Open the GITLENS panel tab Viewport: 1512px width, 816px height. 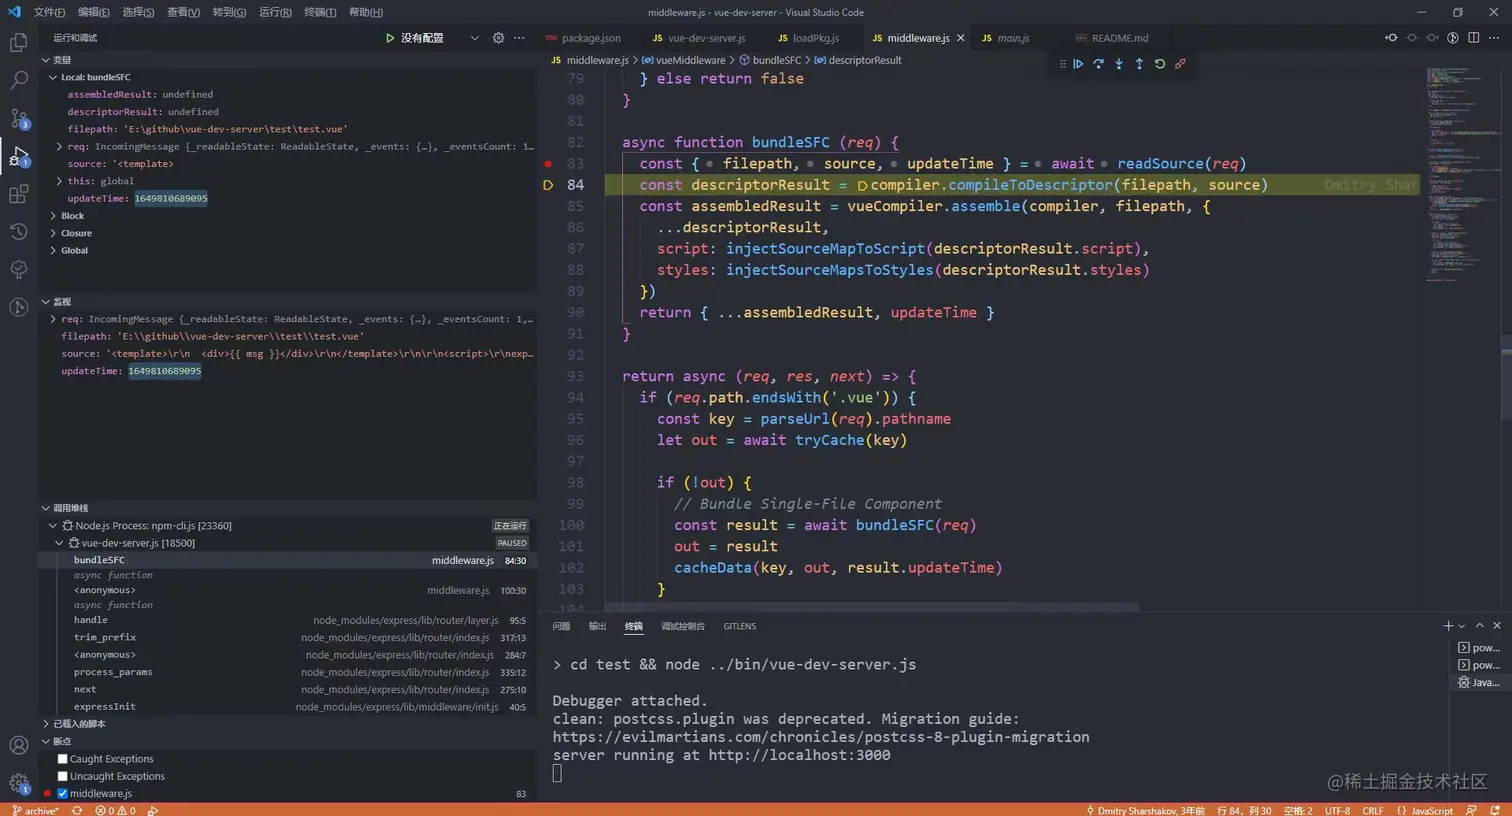(x=740, y=626)
